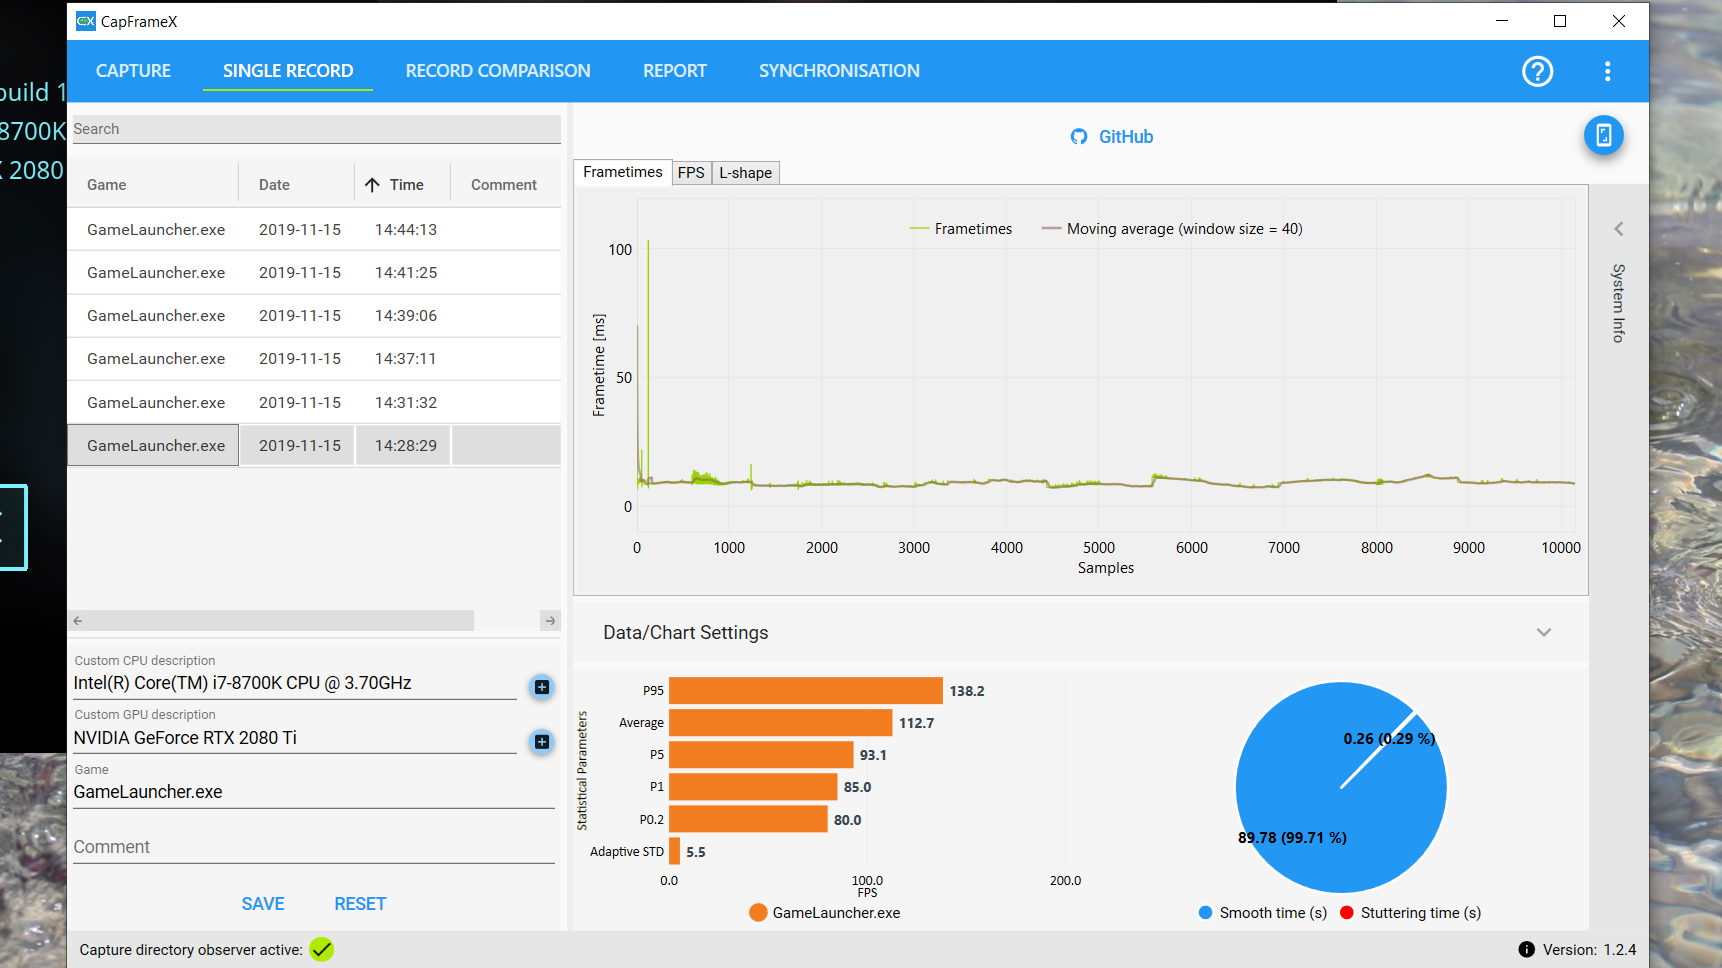Toggle the Moving average legend series

click(x=1172, y=229)
